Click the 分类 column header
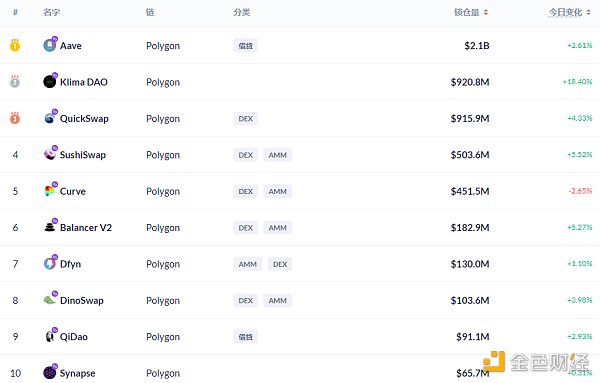The height and width of the screenshot is (383, 600). pos(241,12)
